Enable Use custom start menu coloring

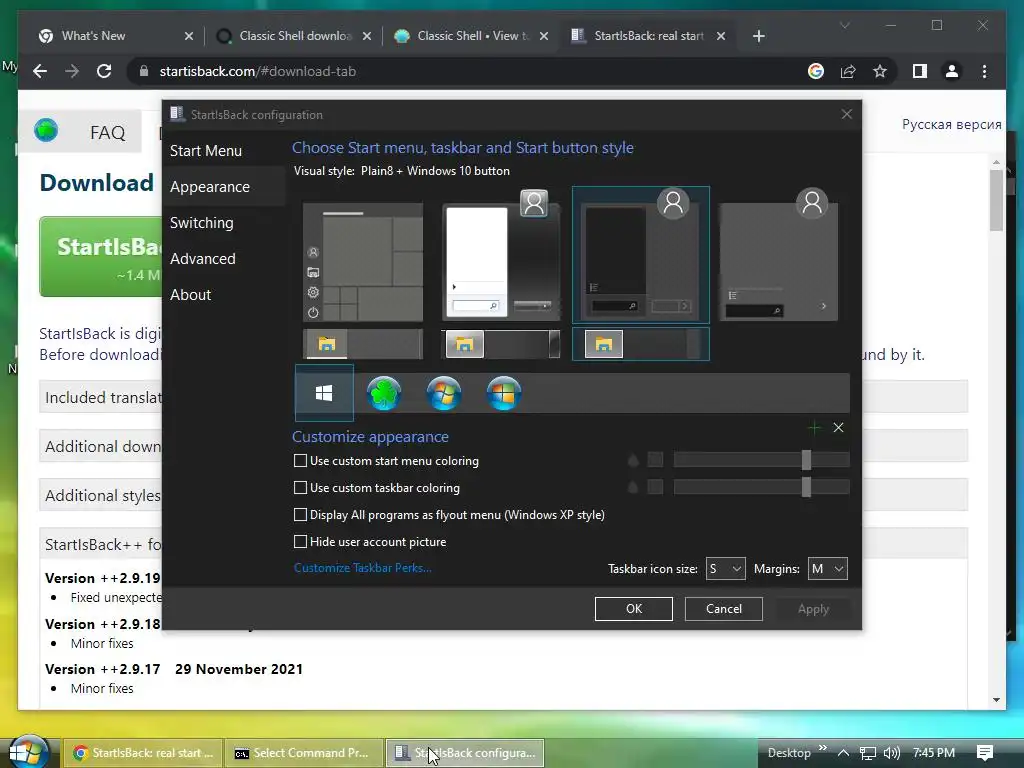(x=300, y=461)
